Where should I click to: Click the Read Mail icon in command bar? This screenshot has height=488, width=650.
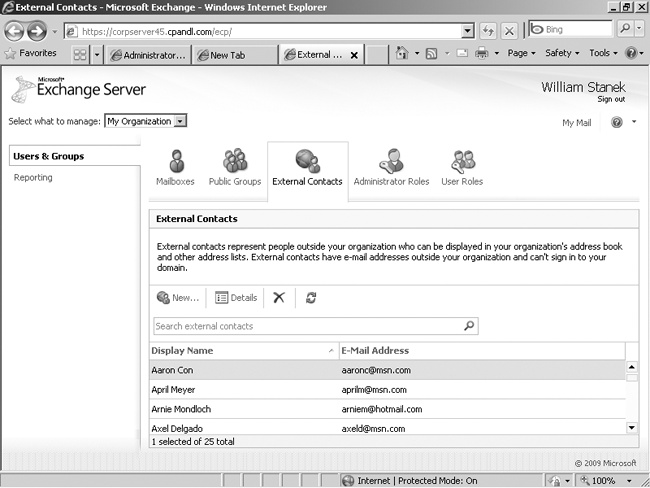click(x=462, y=53)
